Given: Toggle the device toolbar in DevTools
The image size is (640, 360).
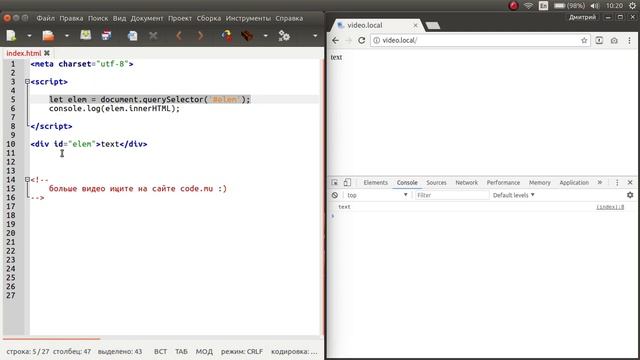Looking at the screenshot, I should (347, 182).
